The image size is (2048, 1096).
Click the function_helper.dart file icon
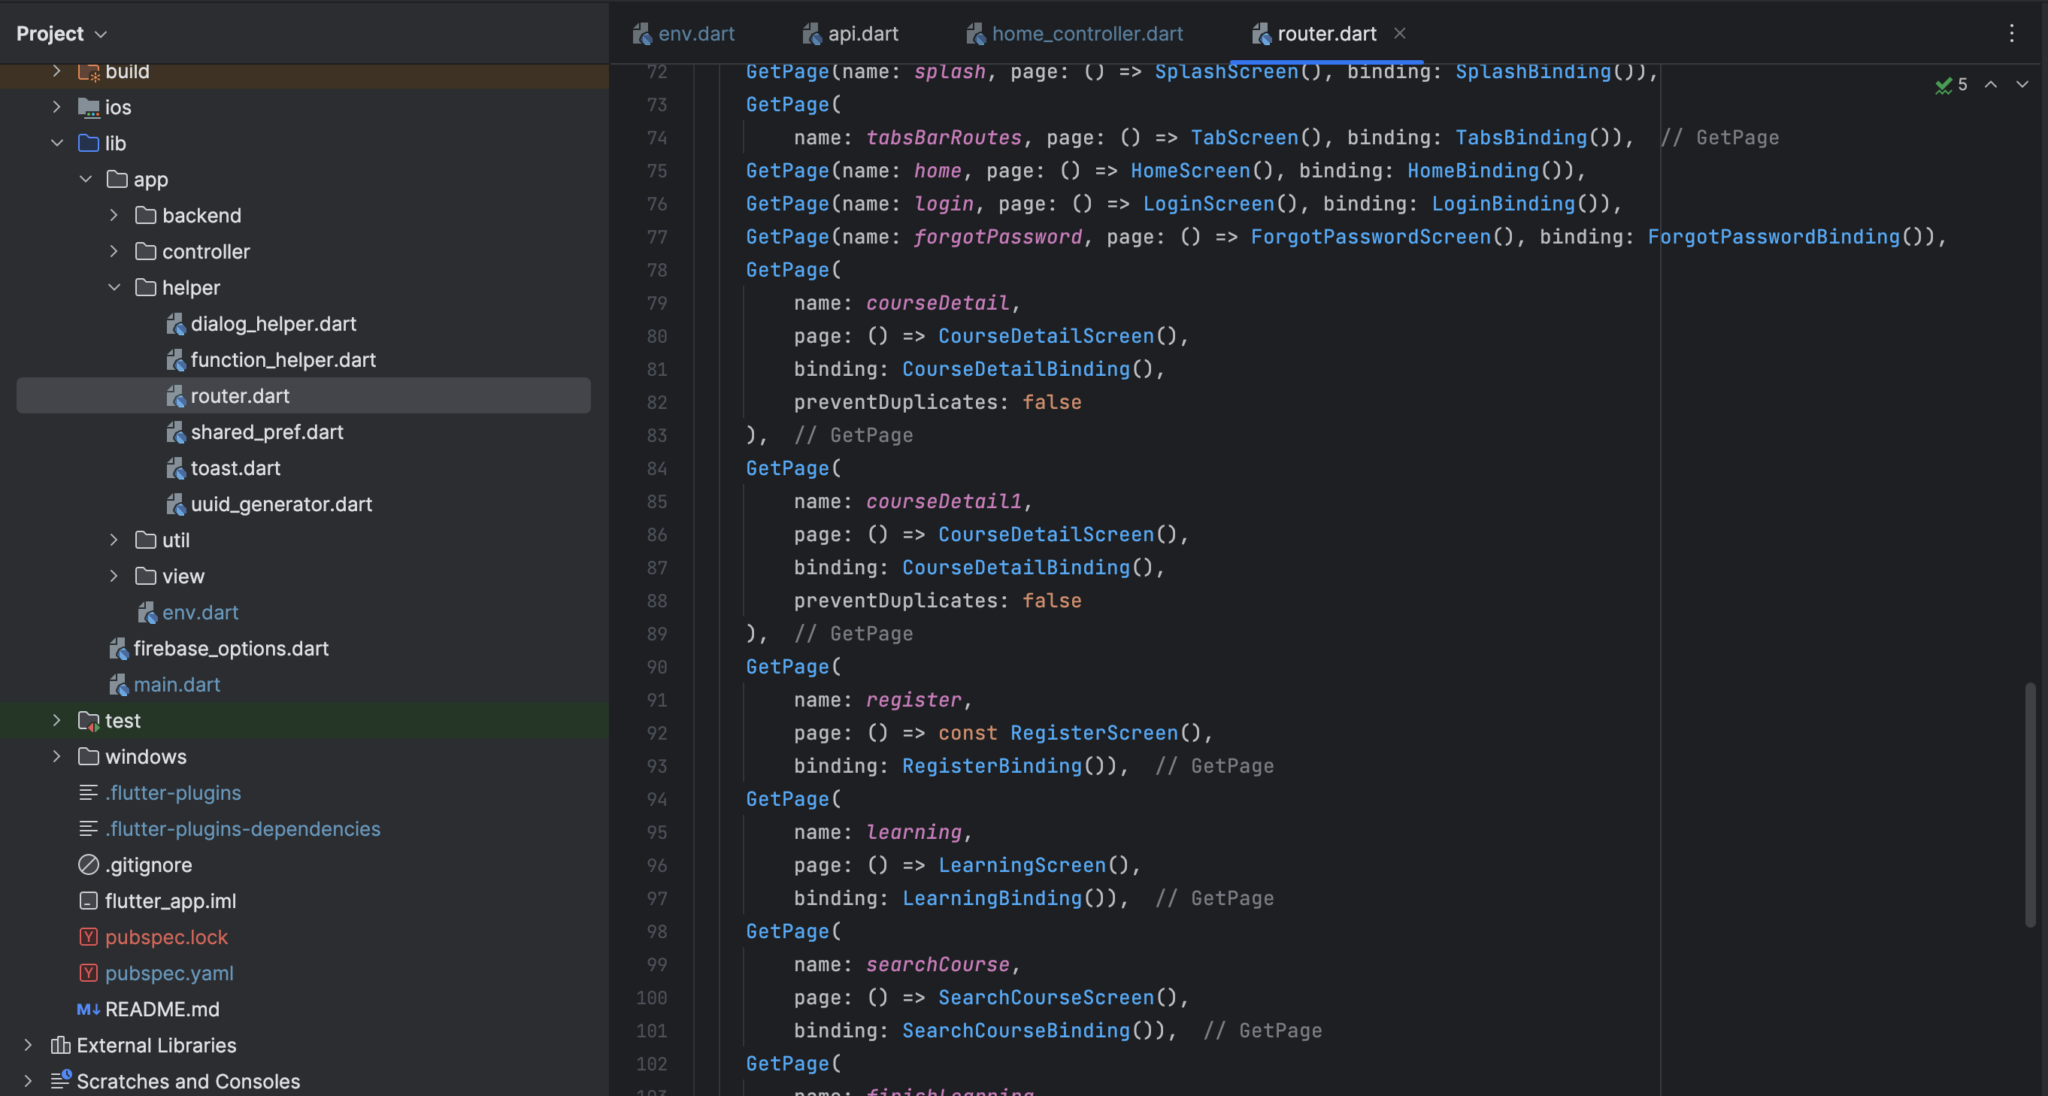coord(175,360)
